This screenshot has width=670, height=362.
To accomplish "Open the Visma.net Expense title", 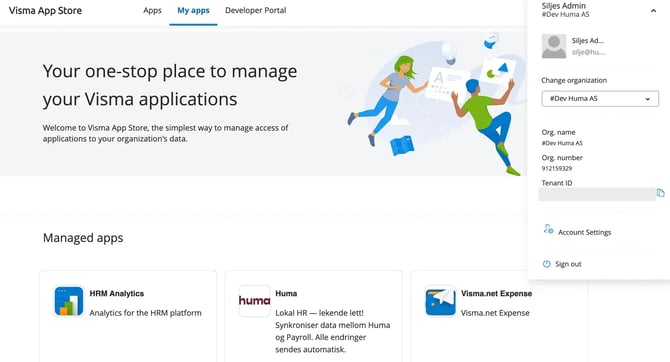I will (x=497, y=294).
